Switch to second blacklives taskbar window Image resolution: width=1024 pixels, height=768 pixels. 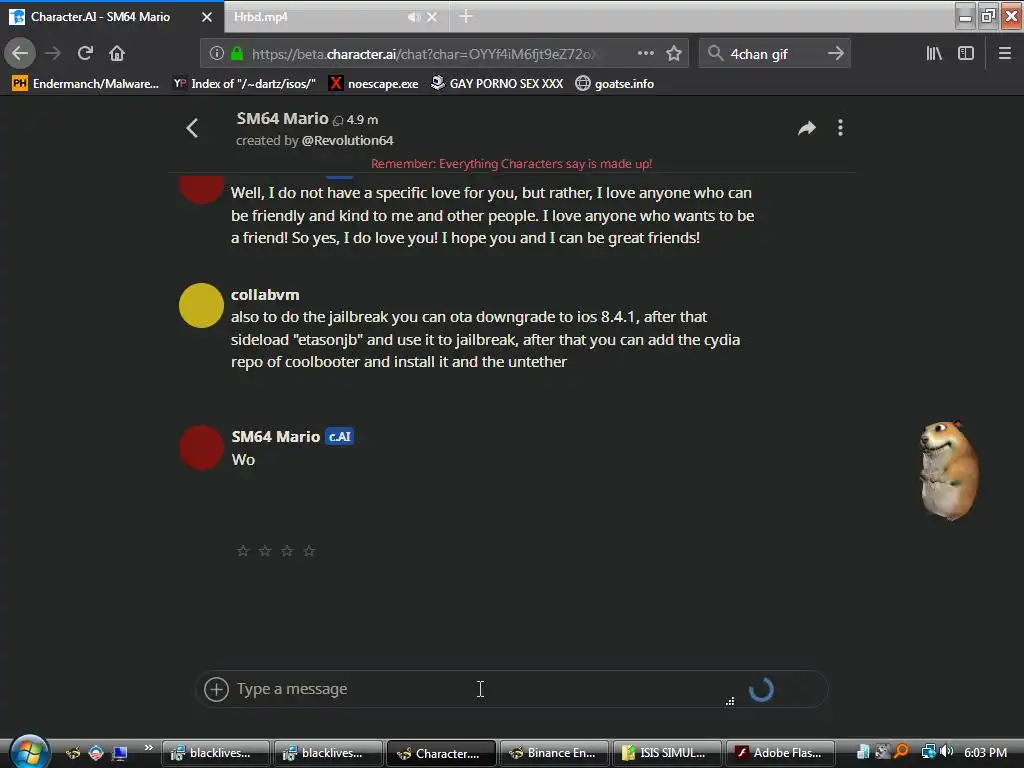coord(328,753)
